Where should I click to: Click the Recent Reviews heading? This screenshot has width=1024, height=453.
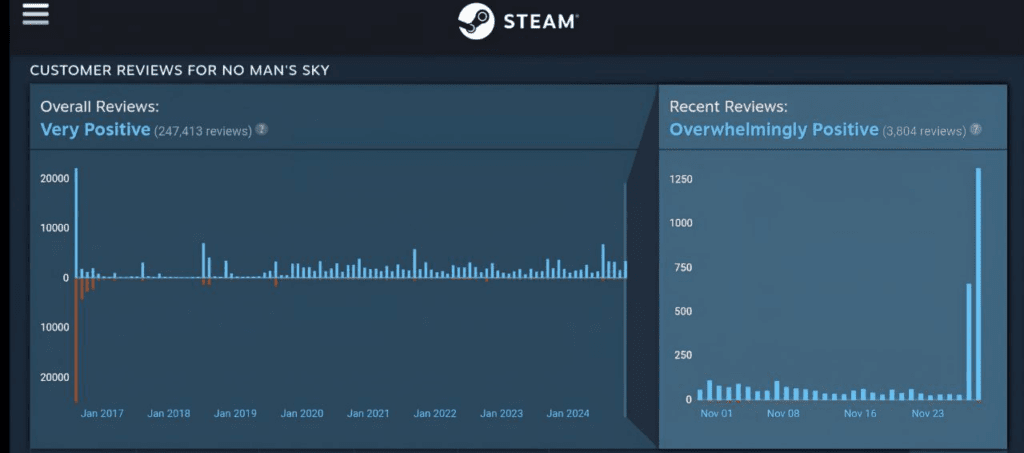pos(728,106)
